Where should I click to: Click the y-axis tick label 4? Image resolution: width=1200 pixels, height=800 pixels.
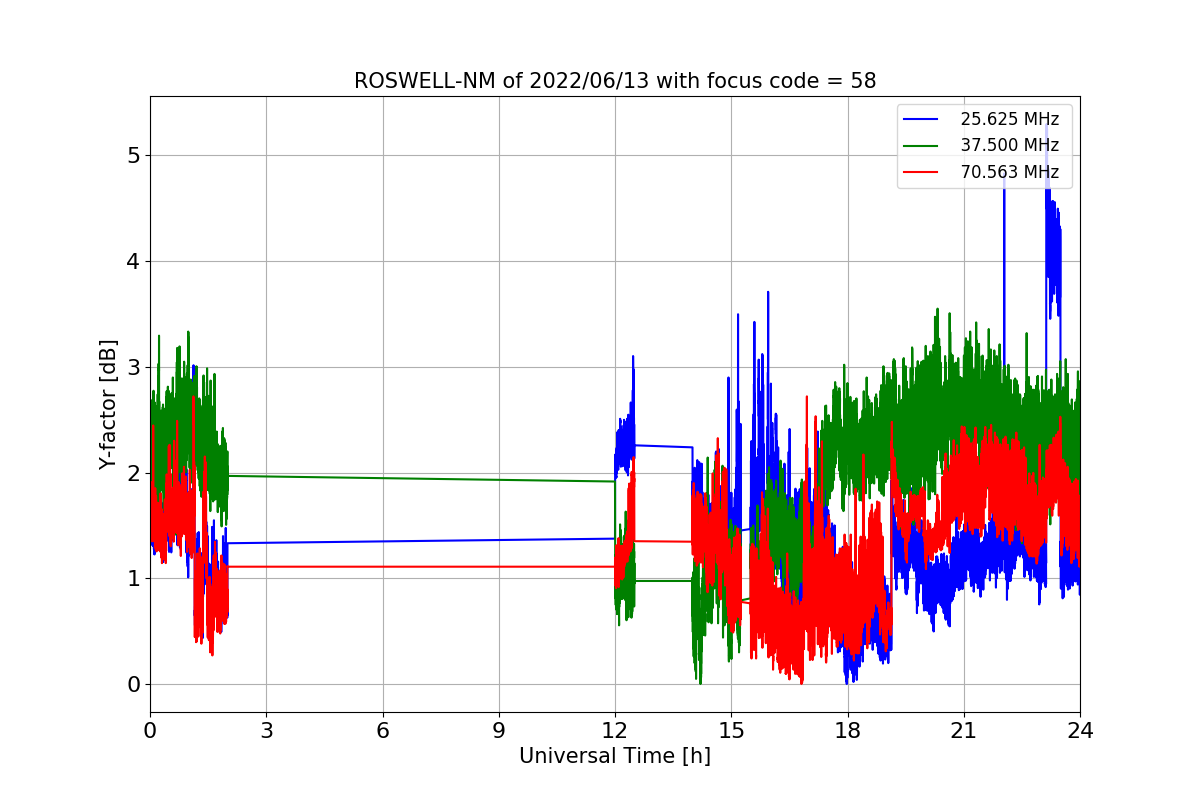(134, 262)
